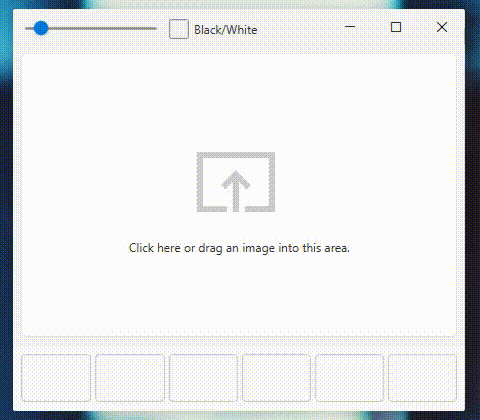Minimize the application window
Screen dimensions: 480x420
[350, 27]
